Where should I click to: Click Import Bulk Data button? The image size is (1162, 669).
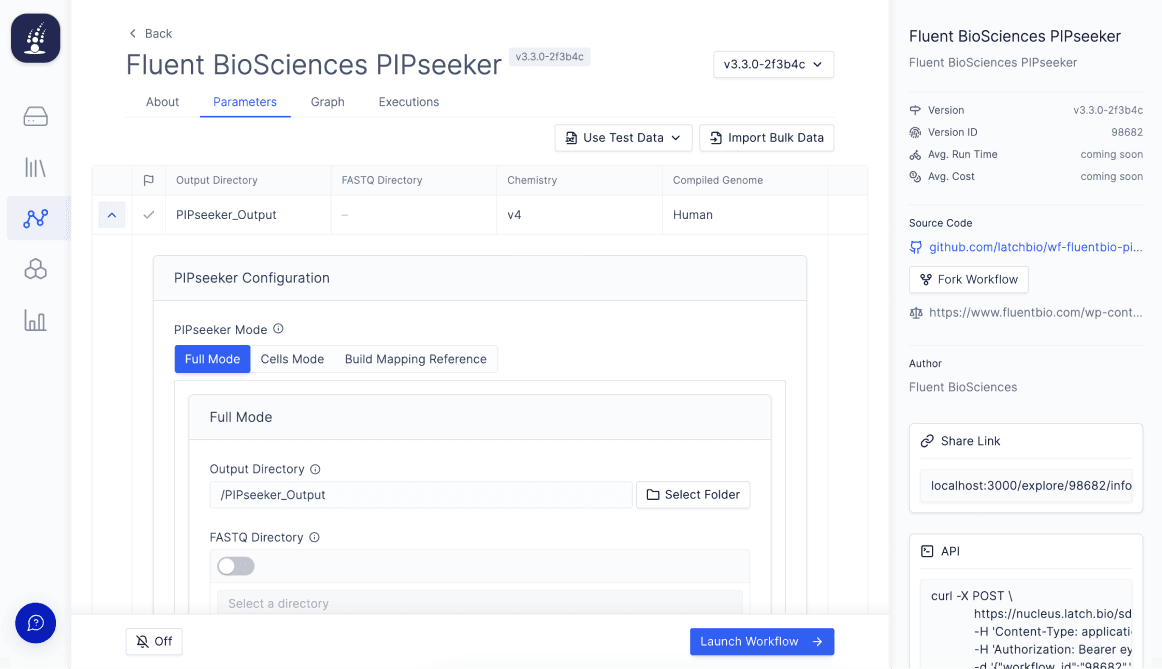(x=767, y=138)
